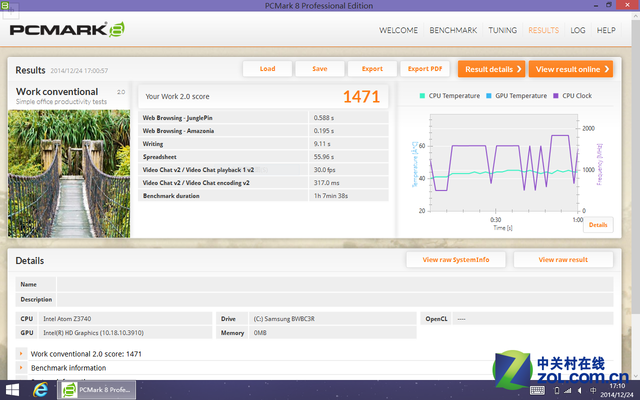Click the Spreadsheet result row

coord(263,157)
